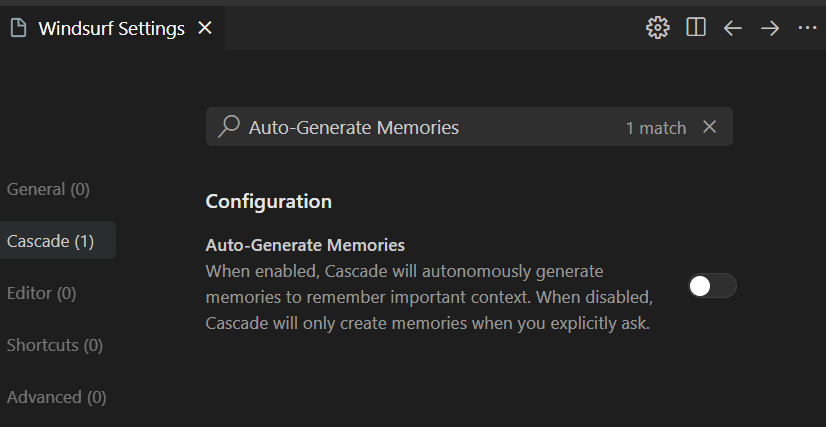Image resolution: width=826 pixels, height=427 pixels.
Task: Select the Cascade (1) settings category
Action: pyautogui.click(x=51, y=241)
